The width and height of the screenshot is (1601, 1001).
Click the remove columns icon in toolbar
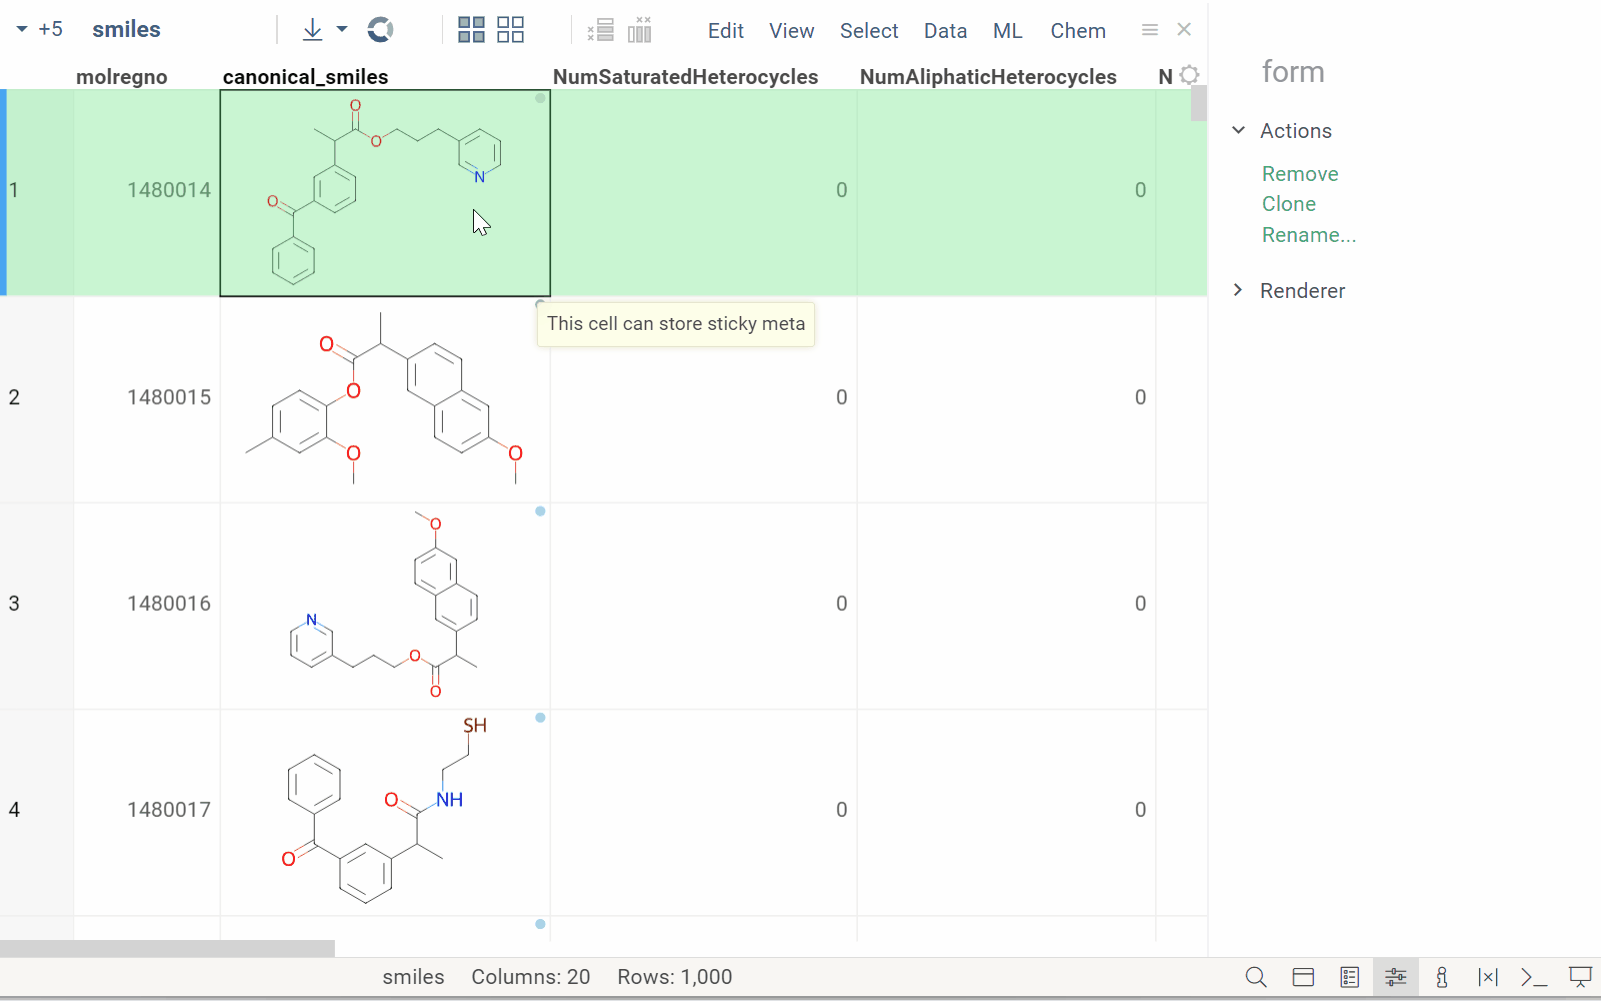[640, 30]
